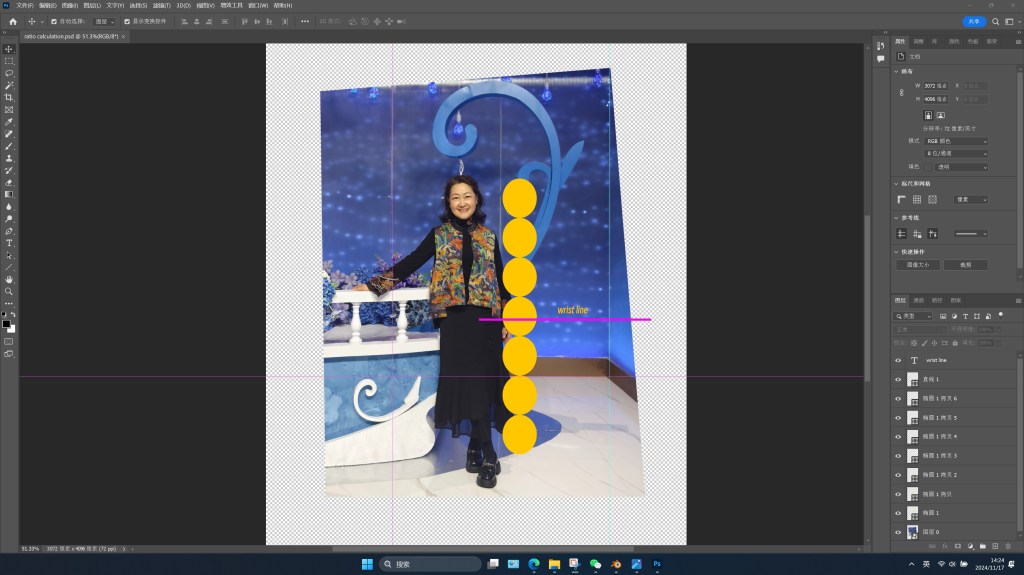The width and height of the screenshot is (1024, 575).
Task: Select the Magic Wand tool
Action: (9, 85)
